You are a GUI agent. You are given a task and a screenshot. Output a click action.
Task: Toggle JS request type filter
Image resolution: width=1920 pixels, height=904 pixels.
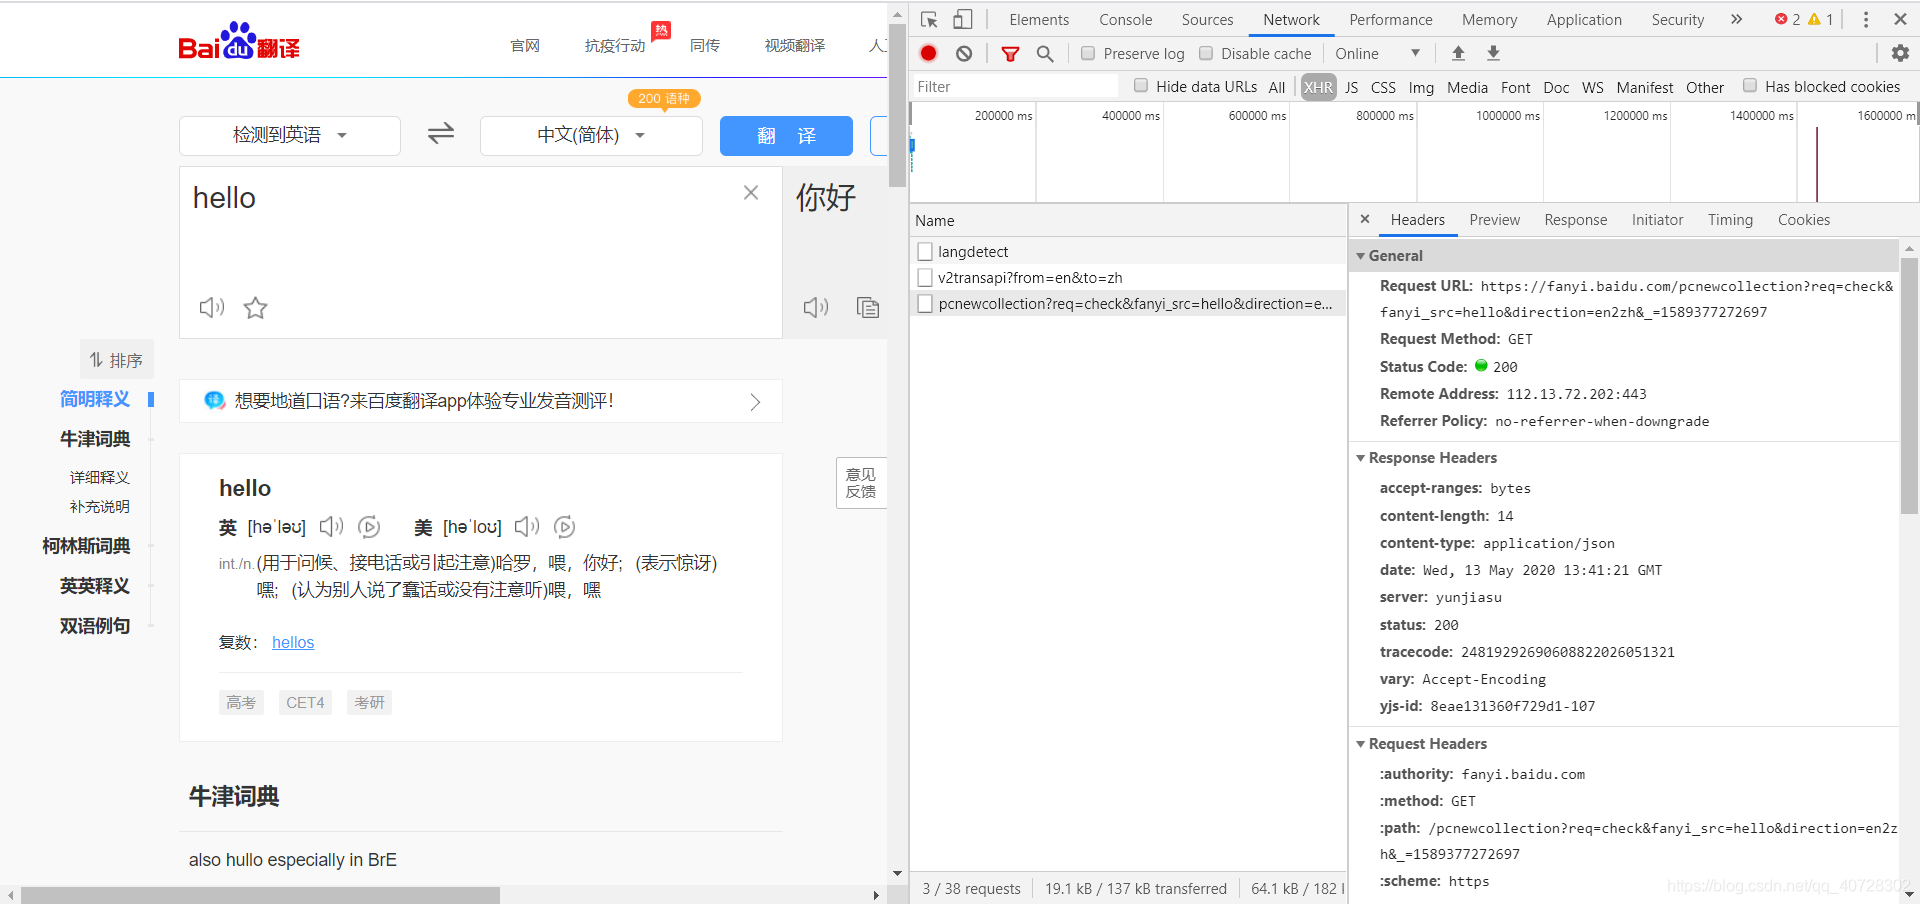point(1352,87)
